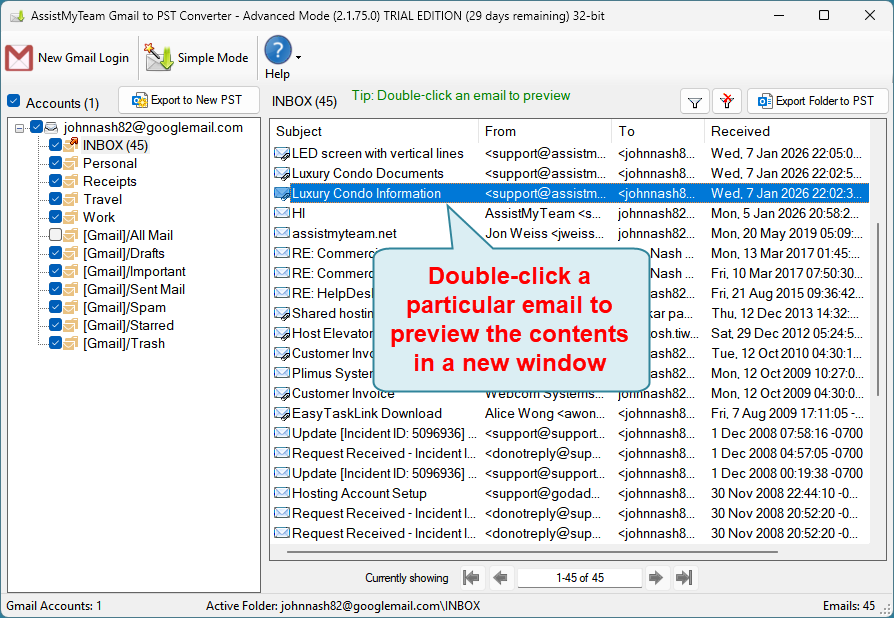Open the Help question mark icon
894x618 pixels.
click(278, 50)
